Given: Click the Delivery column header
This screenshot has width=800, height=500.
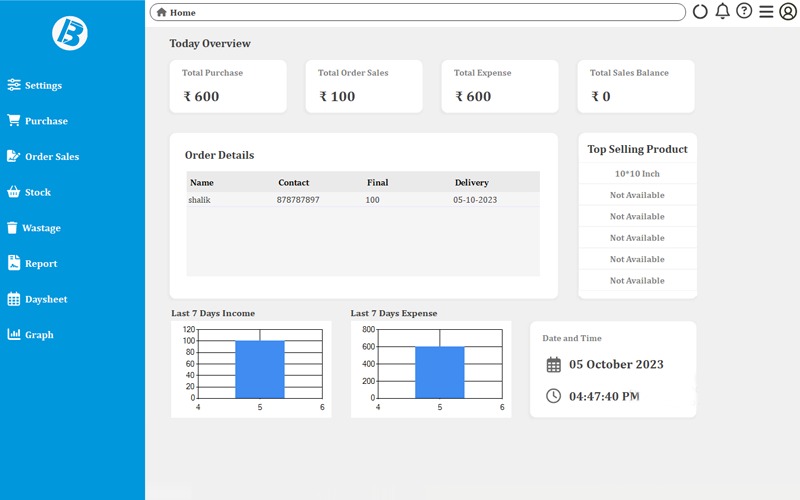Looking at the screenshot, I should [471, 182].
